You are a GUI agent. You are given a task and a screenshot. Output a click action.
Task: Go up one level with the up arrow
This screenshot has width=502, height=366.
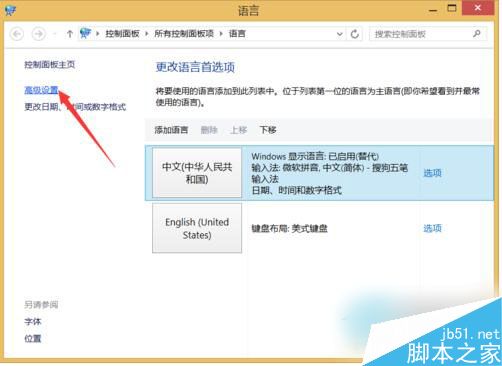coord(70,34)
